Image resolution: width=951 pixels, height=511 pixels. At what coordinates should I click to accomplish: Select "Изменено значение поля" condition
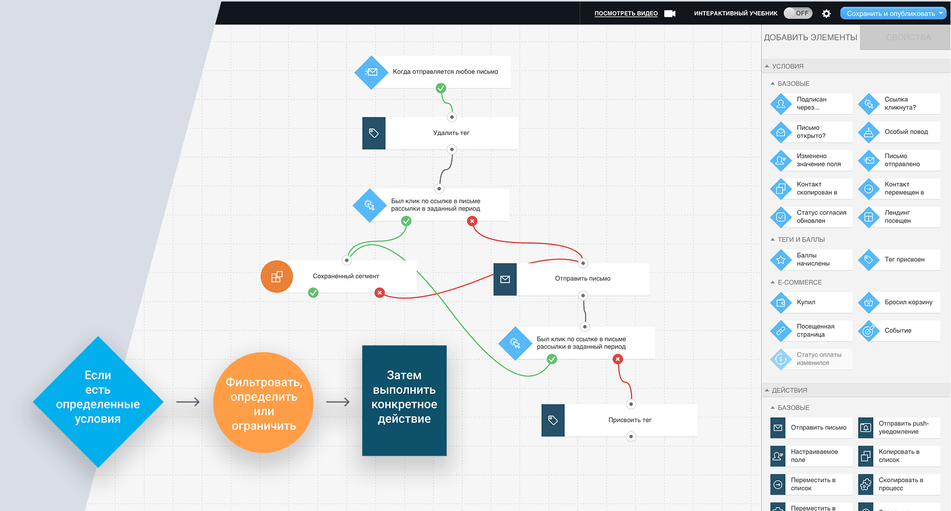point(812,161)
